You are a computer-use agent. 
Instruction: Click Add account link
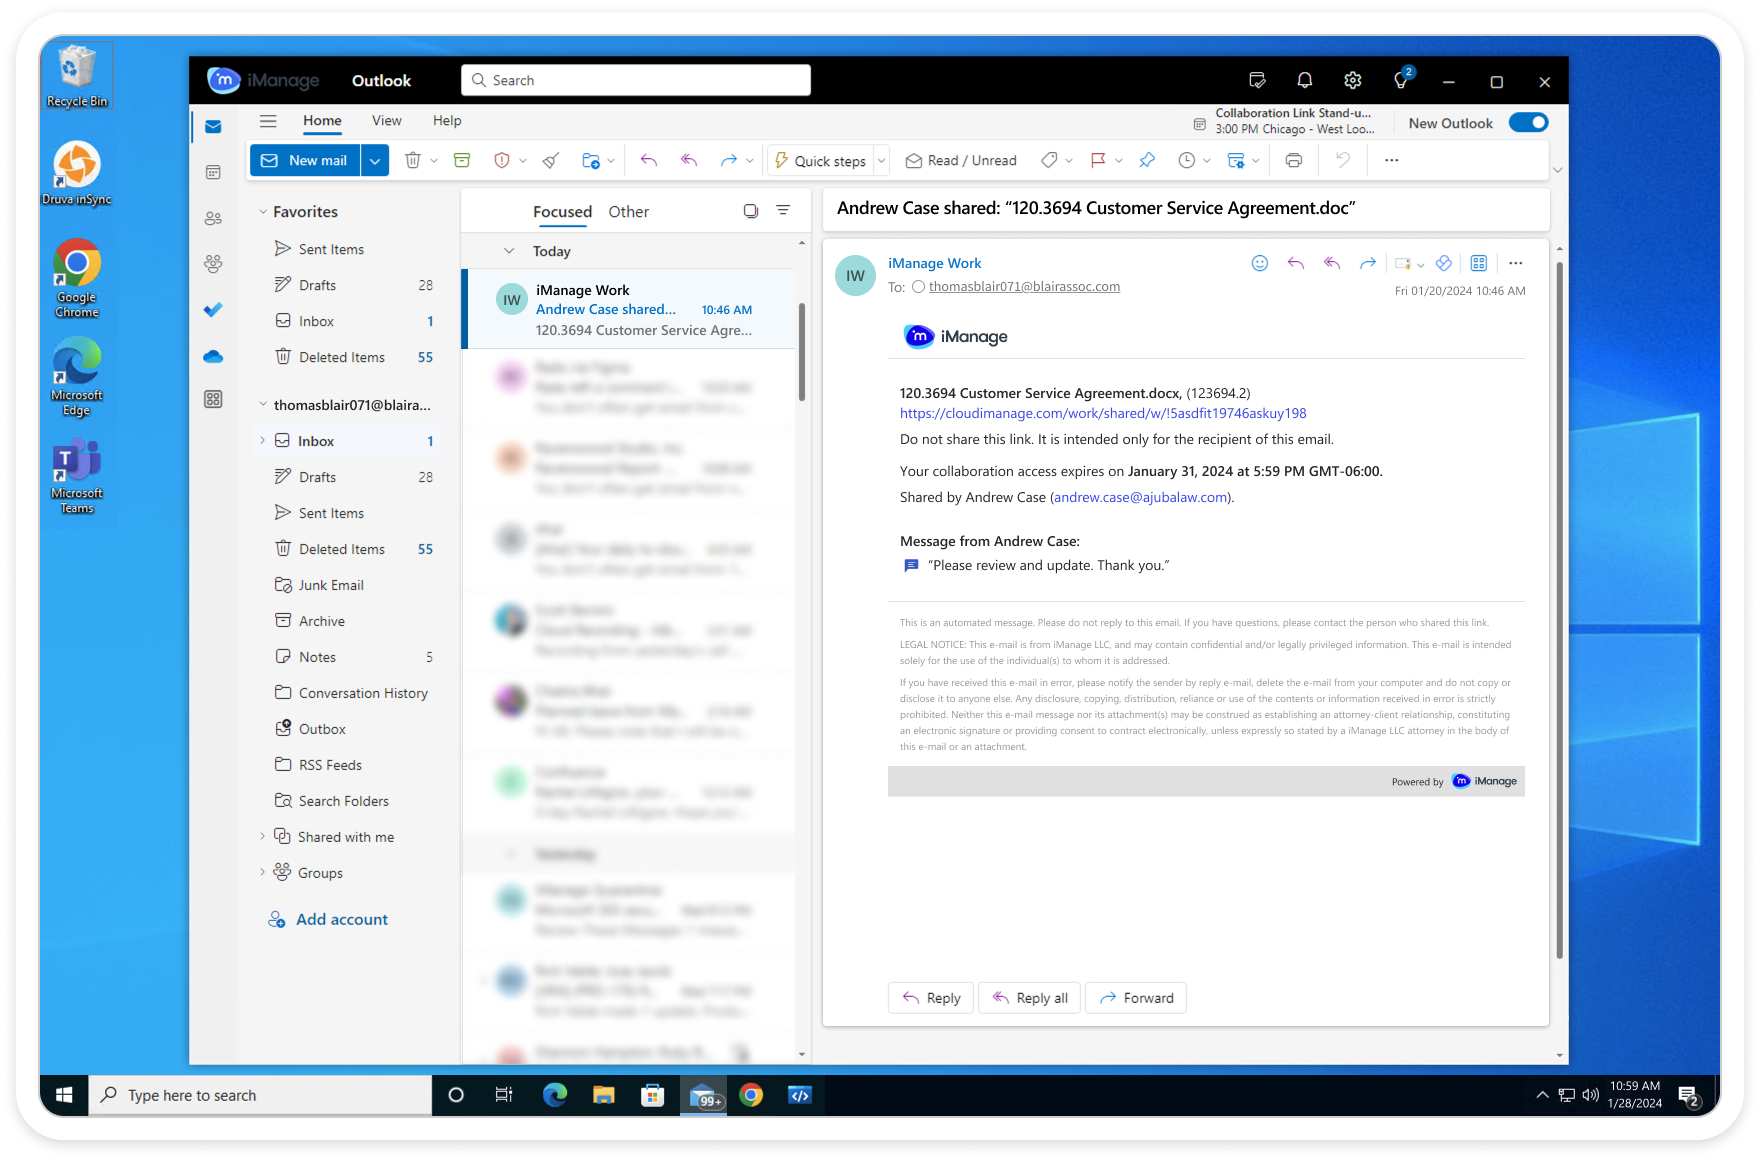(328, 919)
